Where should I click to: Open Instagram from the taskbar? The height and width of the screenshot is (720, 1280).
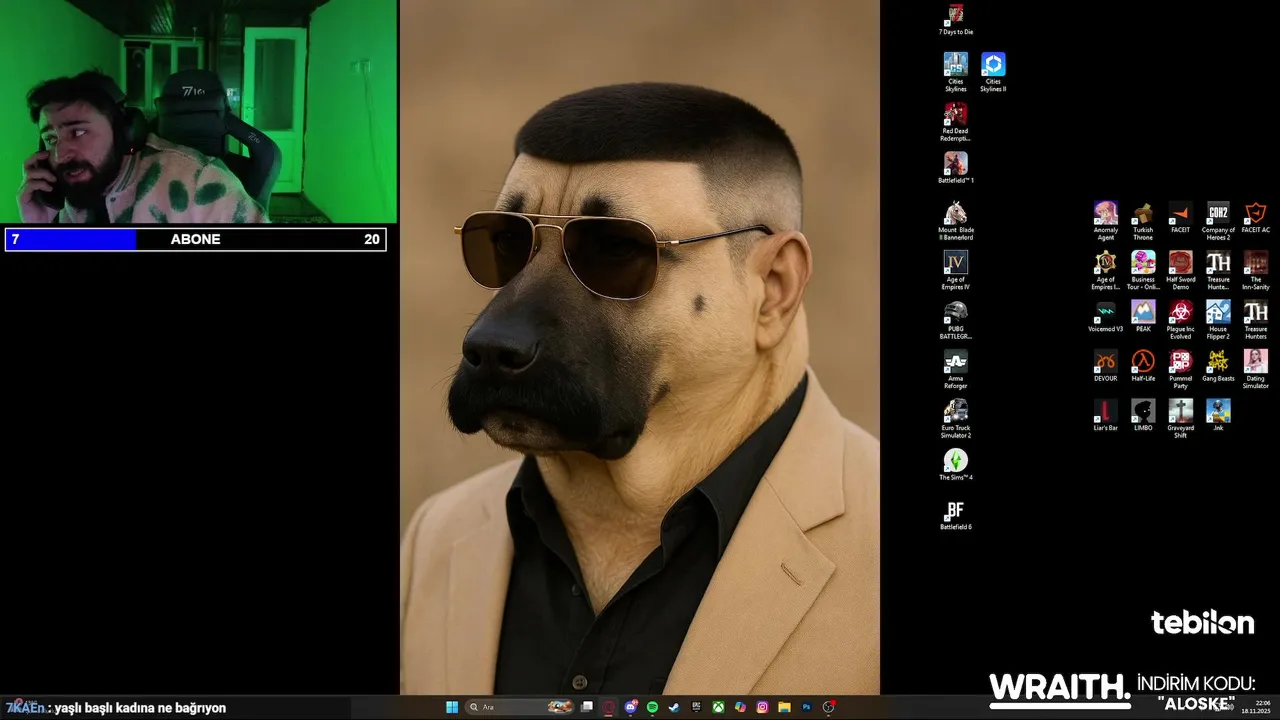click(763, 707)
